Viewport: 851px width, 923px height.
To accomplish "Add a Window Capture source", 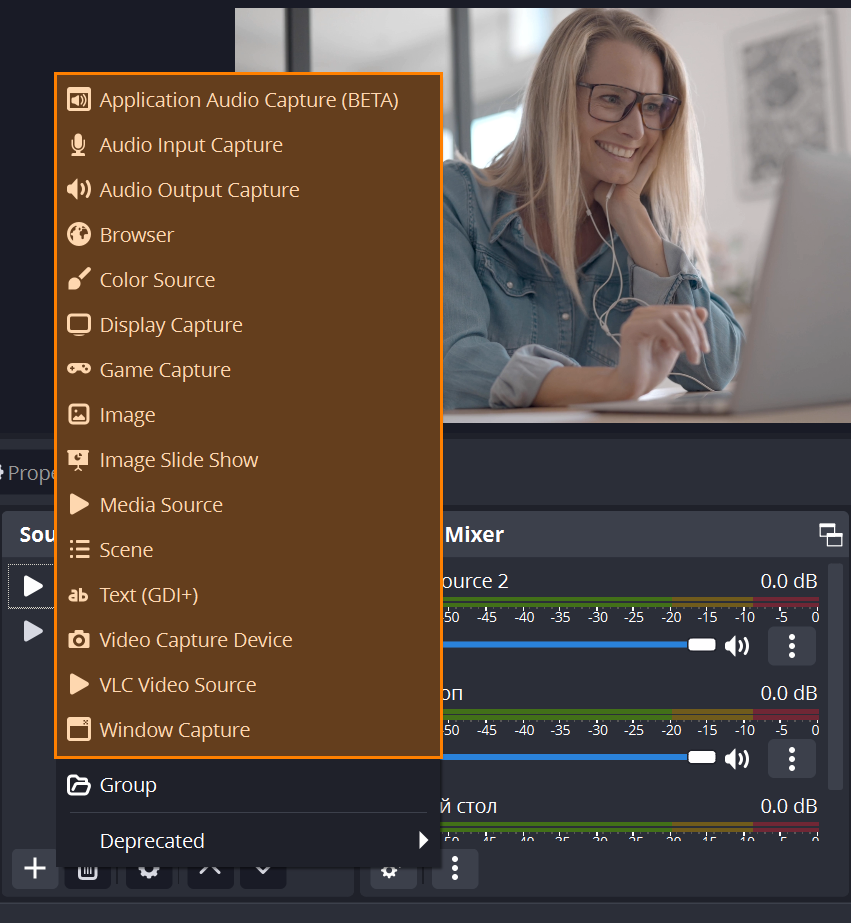I will 174,730.
